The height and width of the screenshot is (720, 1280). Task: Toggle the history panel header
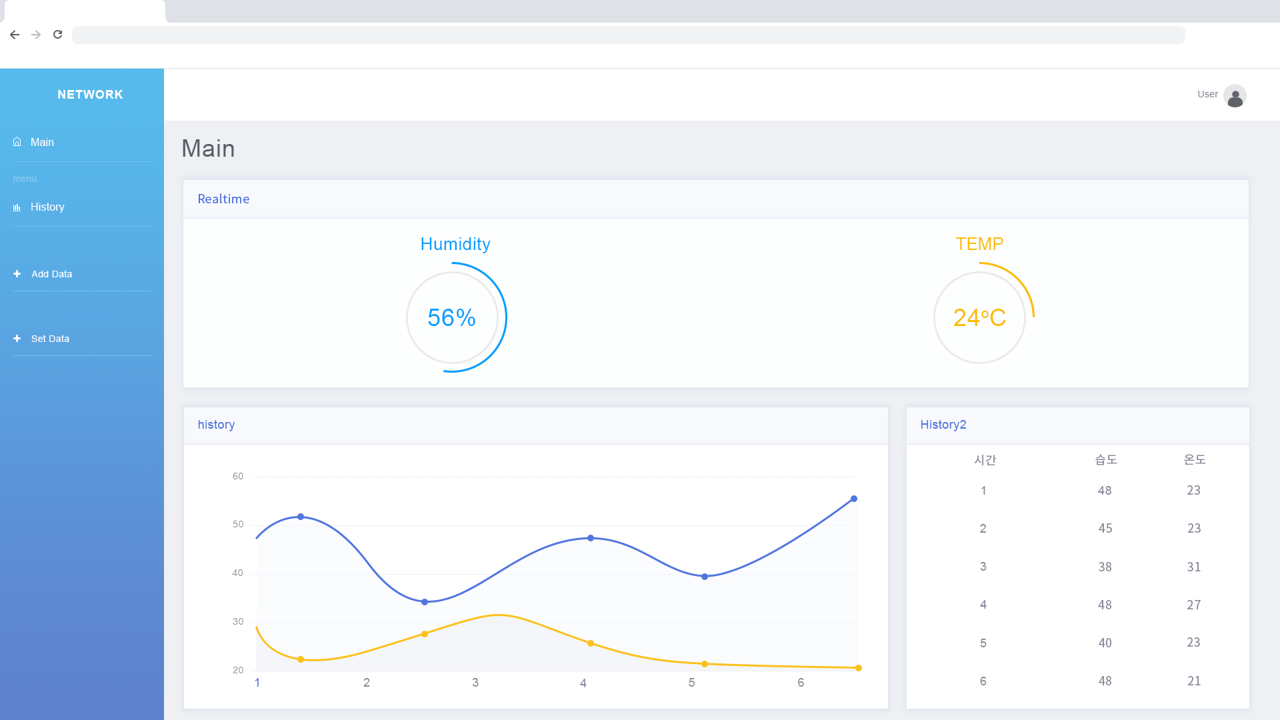216,424
